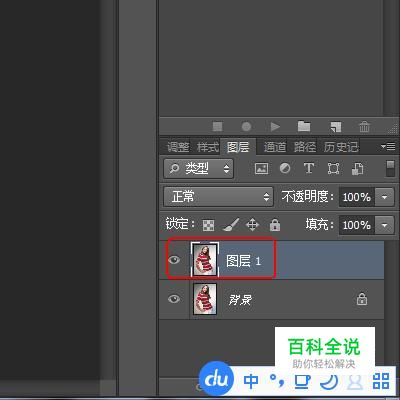Viewport: 400px width, 400px height.
Task: Lock transparent pixels checkerboard icon
Action: 209,226
